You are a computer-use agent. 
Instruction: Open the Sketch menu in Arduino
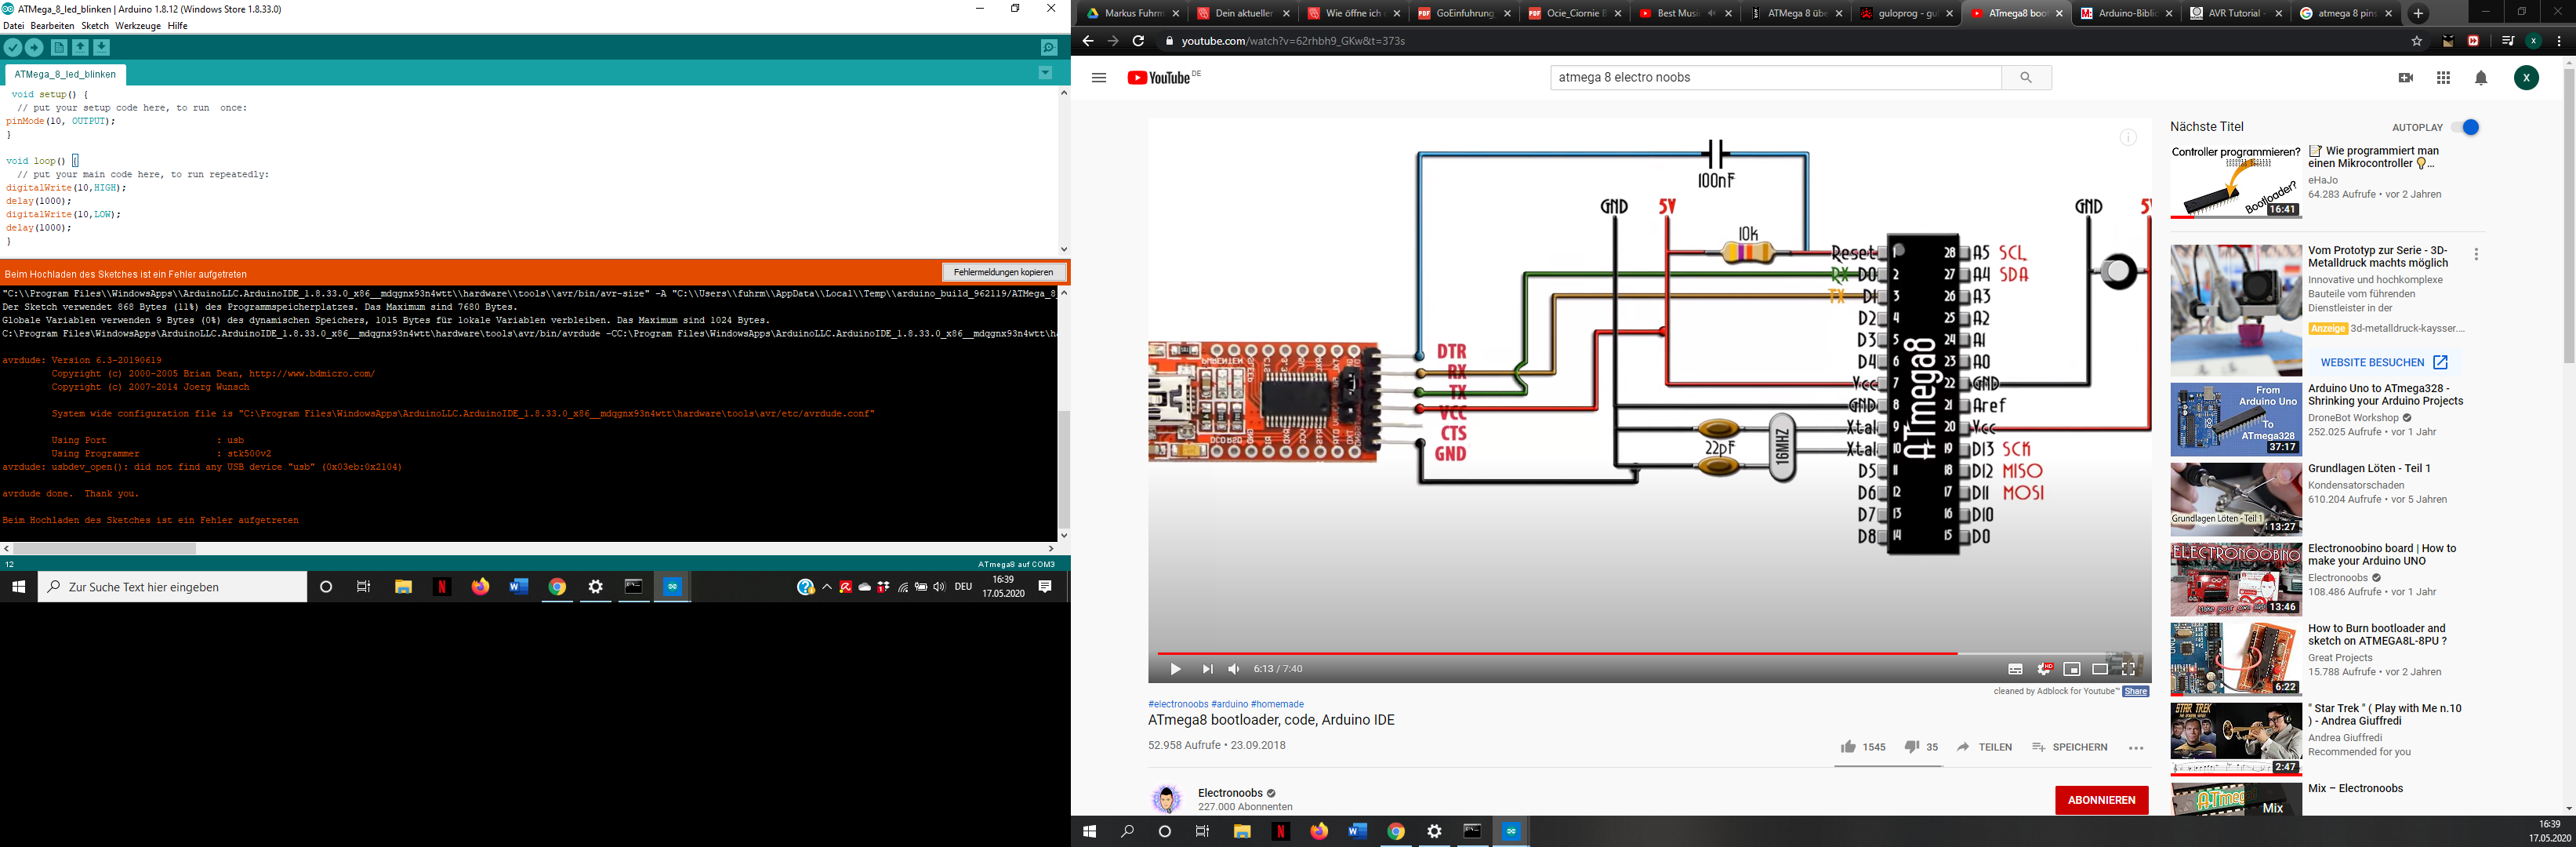(95, 26)
